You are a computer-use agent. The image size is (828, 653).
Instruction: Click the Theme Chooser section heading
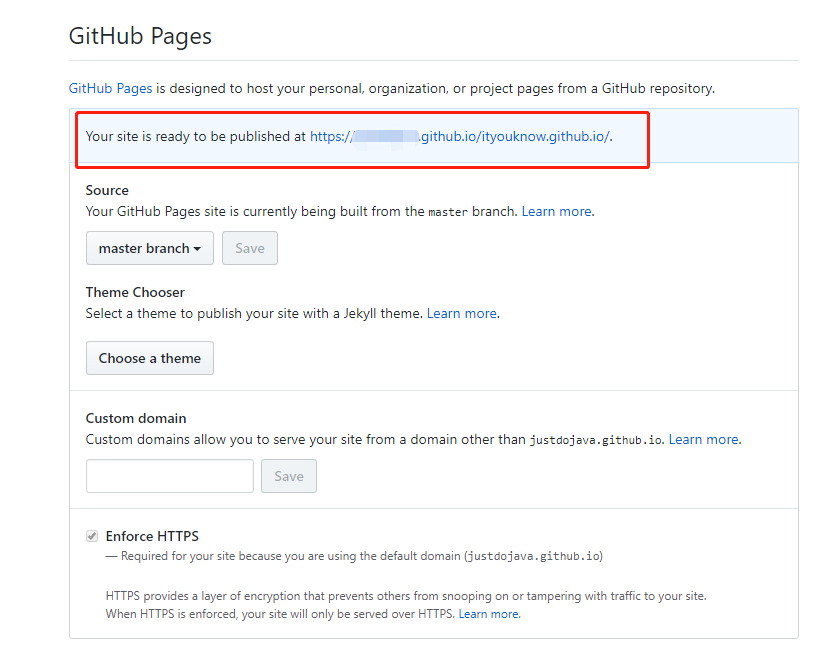tap(135, 292)
